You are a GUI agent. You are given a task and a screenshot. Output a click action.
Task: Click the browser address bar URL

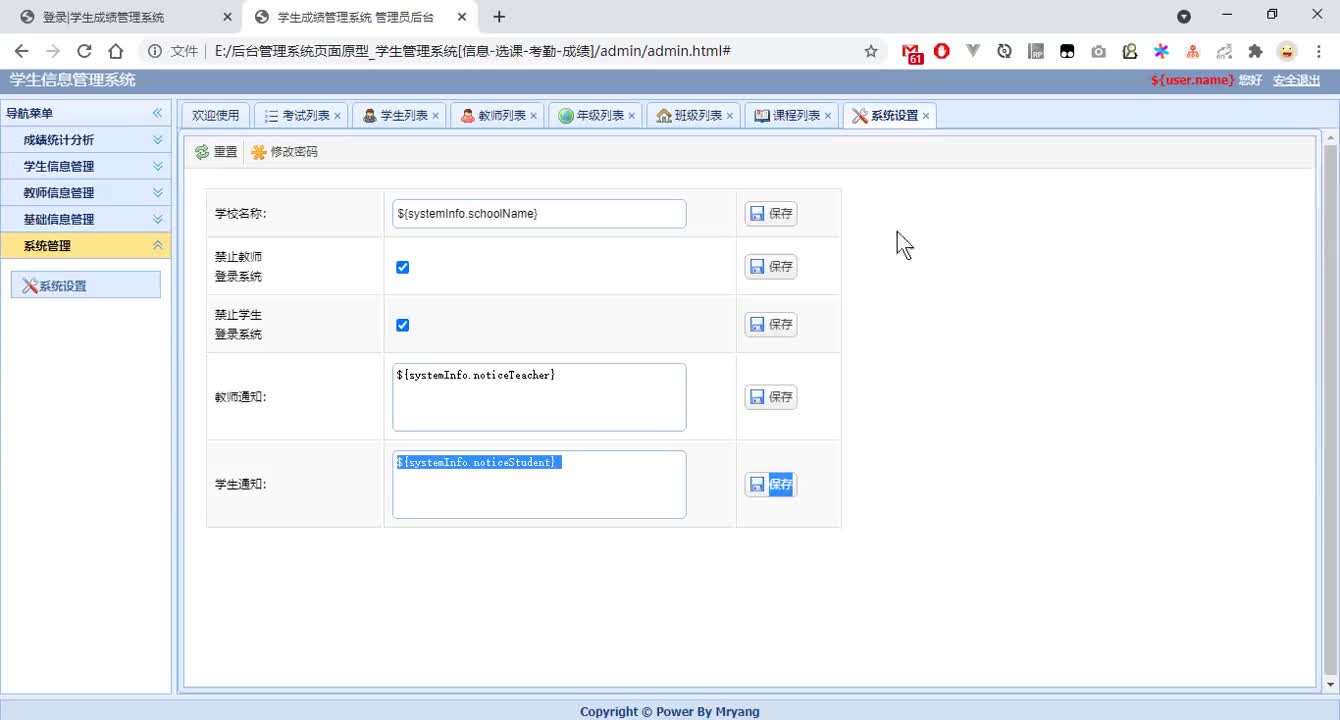pyautogui.click(x=473, y=51)
